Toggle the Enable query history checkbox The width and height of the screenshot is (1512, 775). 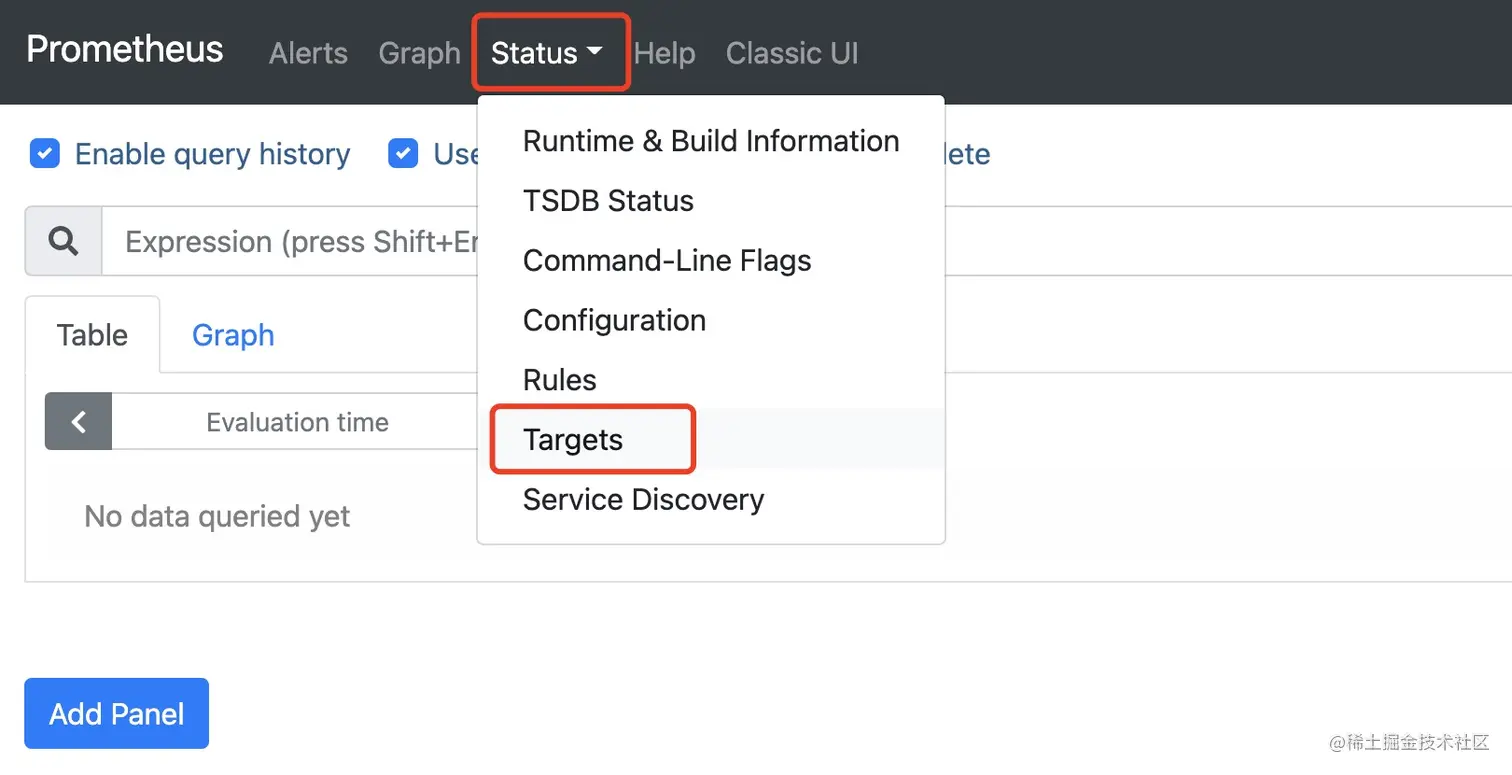(45, 154)
